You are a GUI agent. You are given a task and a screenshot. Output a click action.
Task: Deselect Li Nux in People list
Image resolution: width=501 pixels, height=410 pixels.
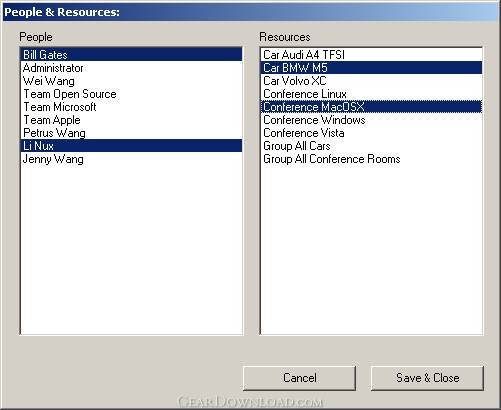pos(131,146)
